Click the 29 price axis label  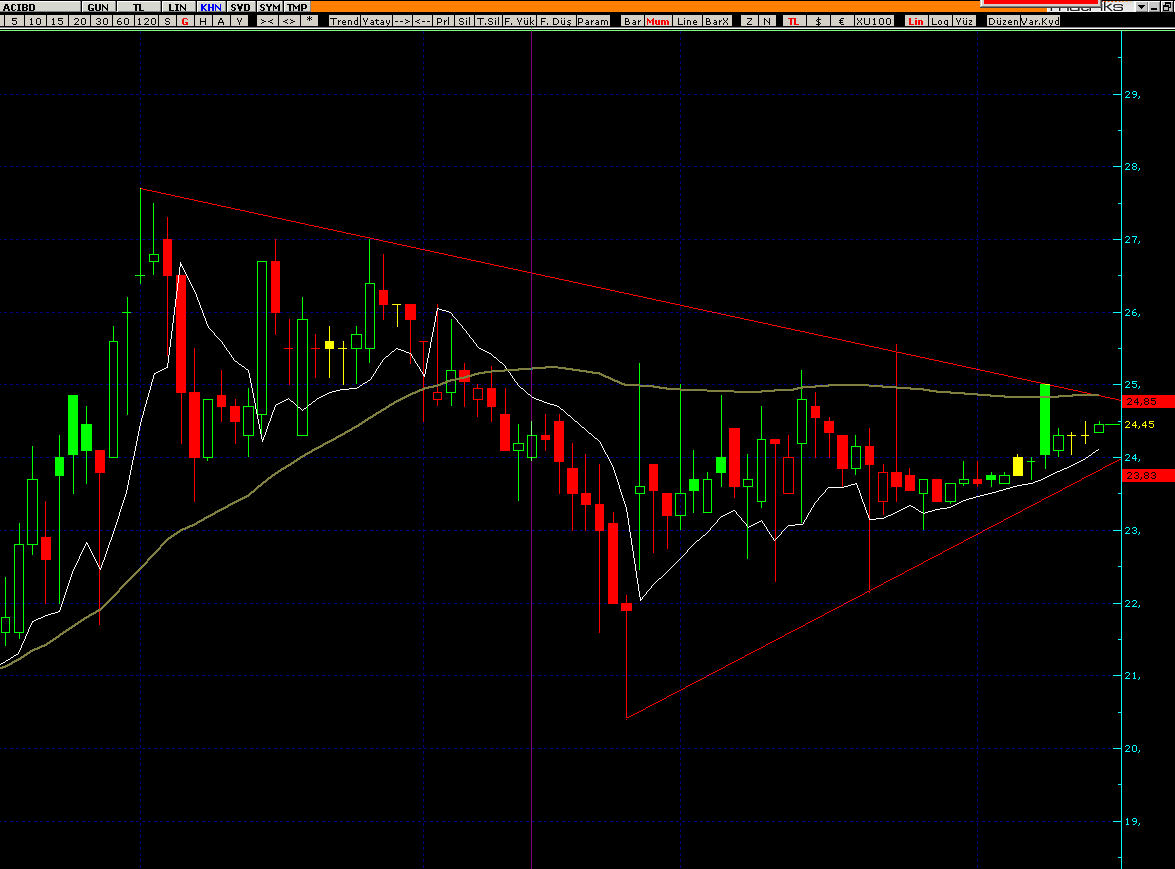click(1132, 94)
